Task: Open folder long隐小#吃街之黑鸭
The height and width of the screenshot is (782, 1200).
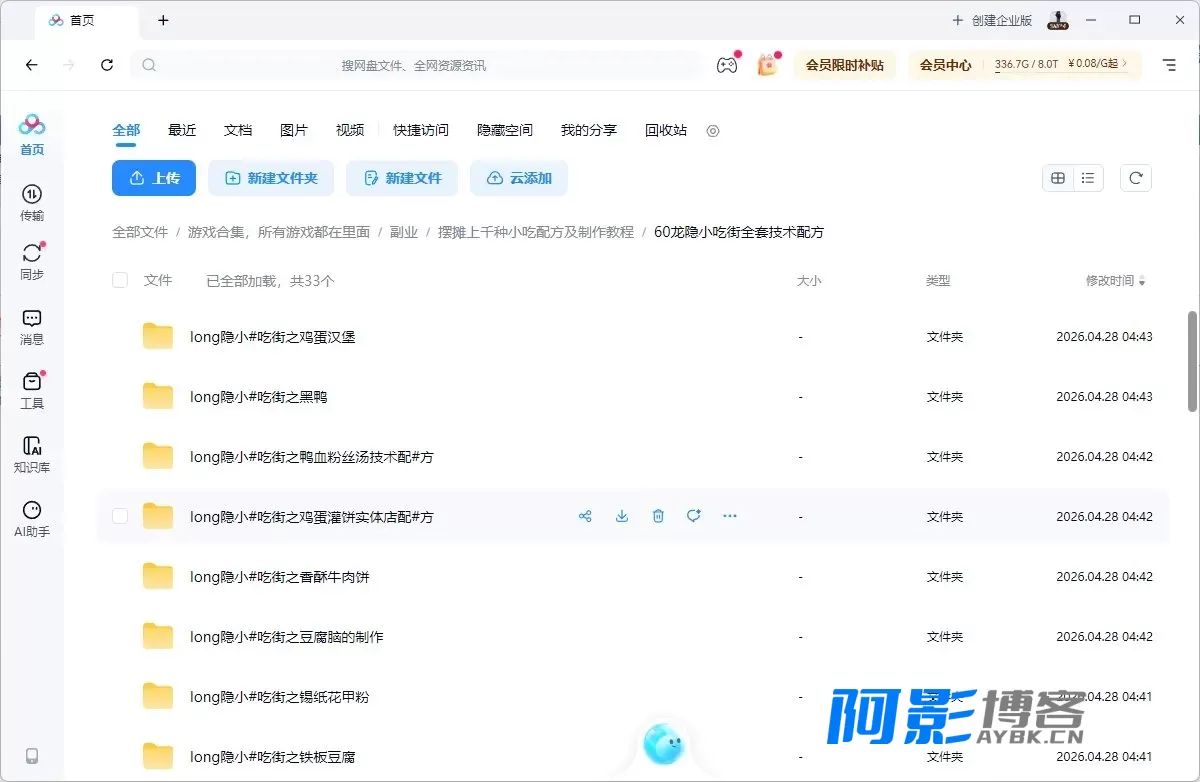Action: pos(259,397)
